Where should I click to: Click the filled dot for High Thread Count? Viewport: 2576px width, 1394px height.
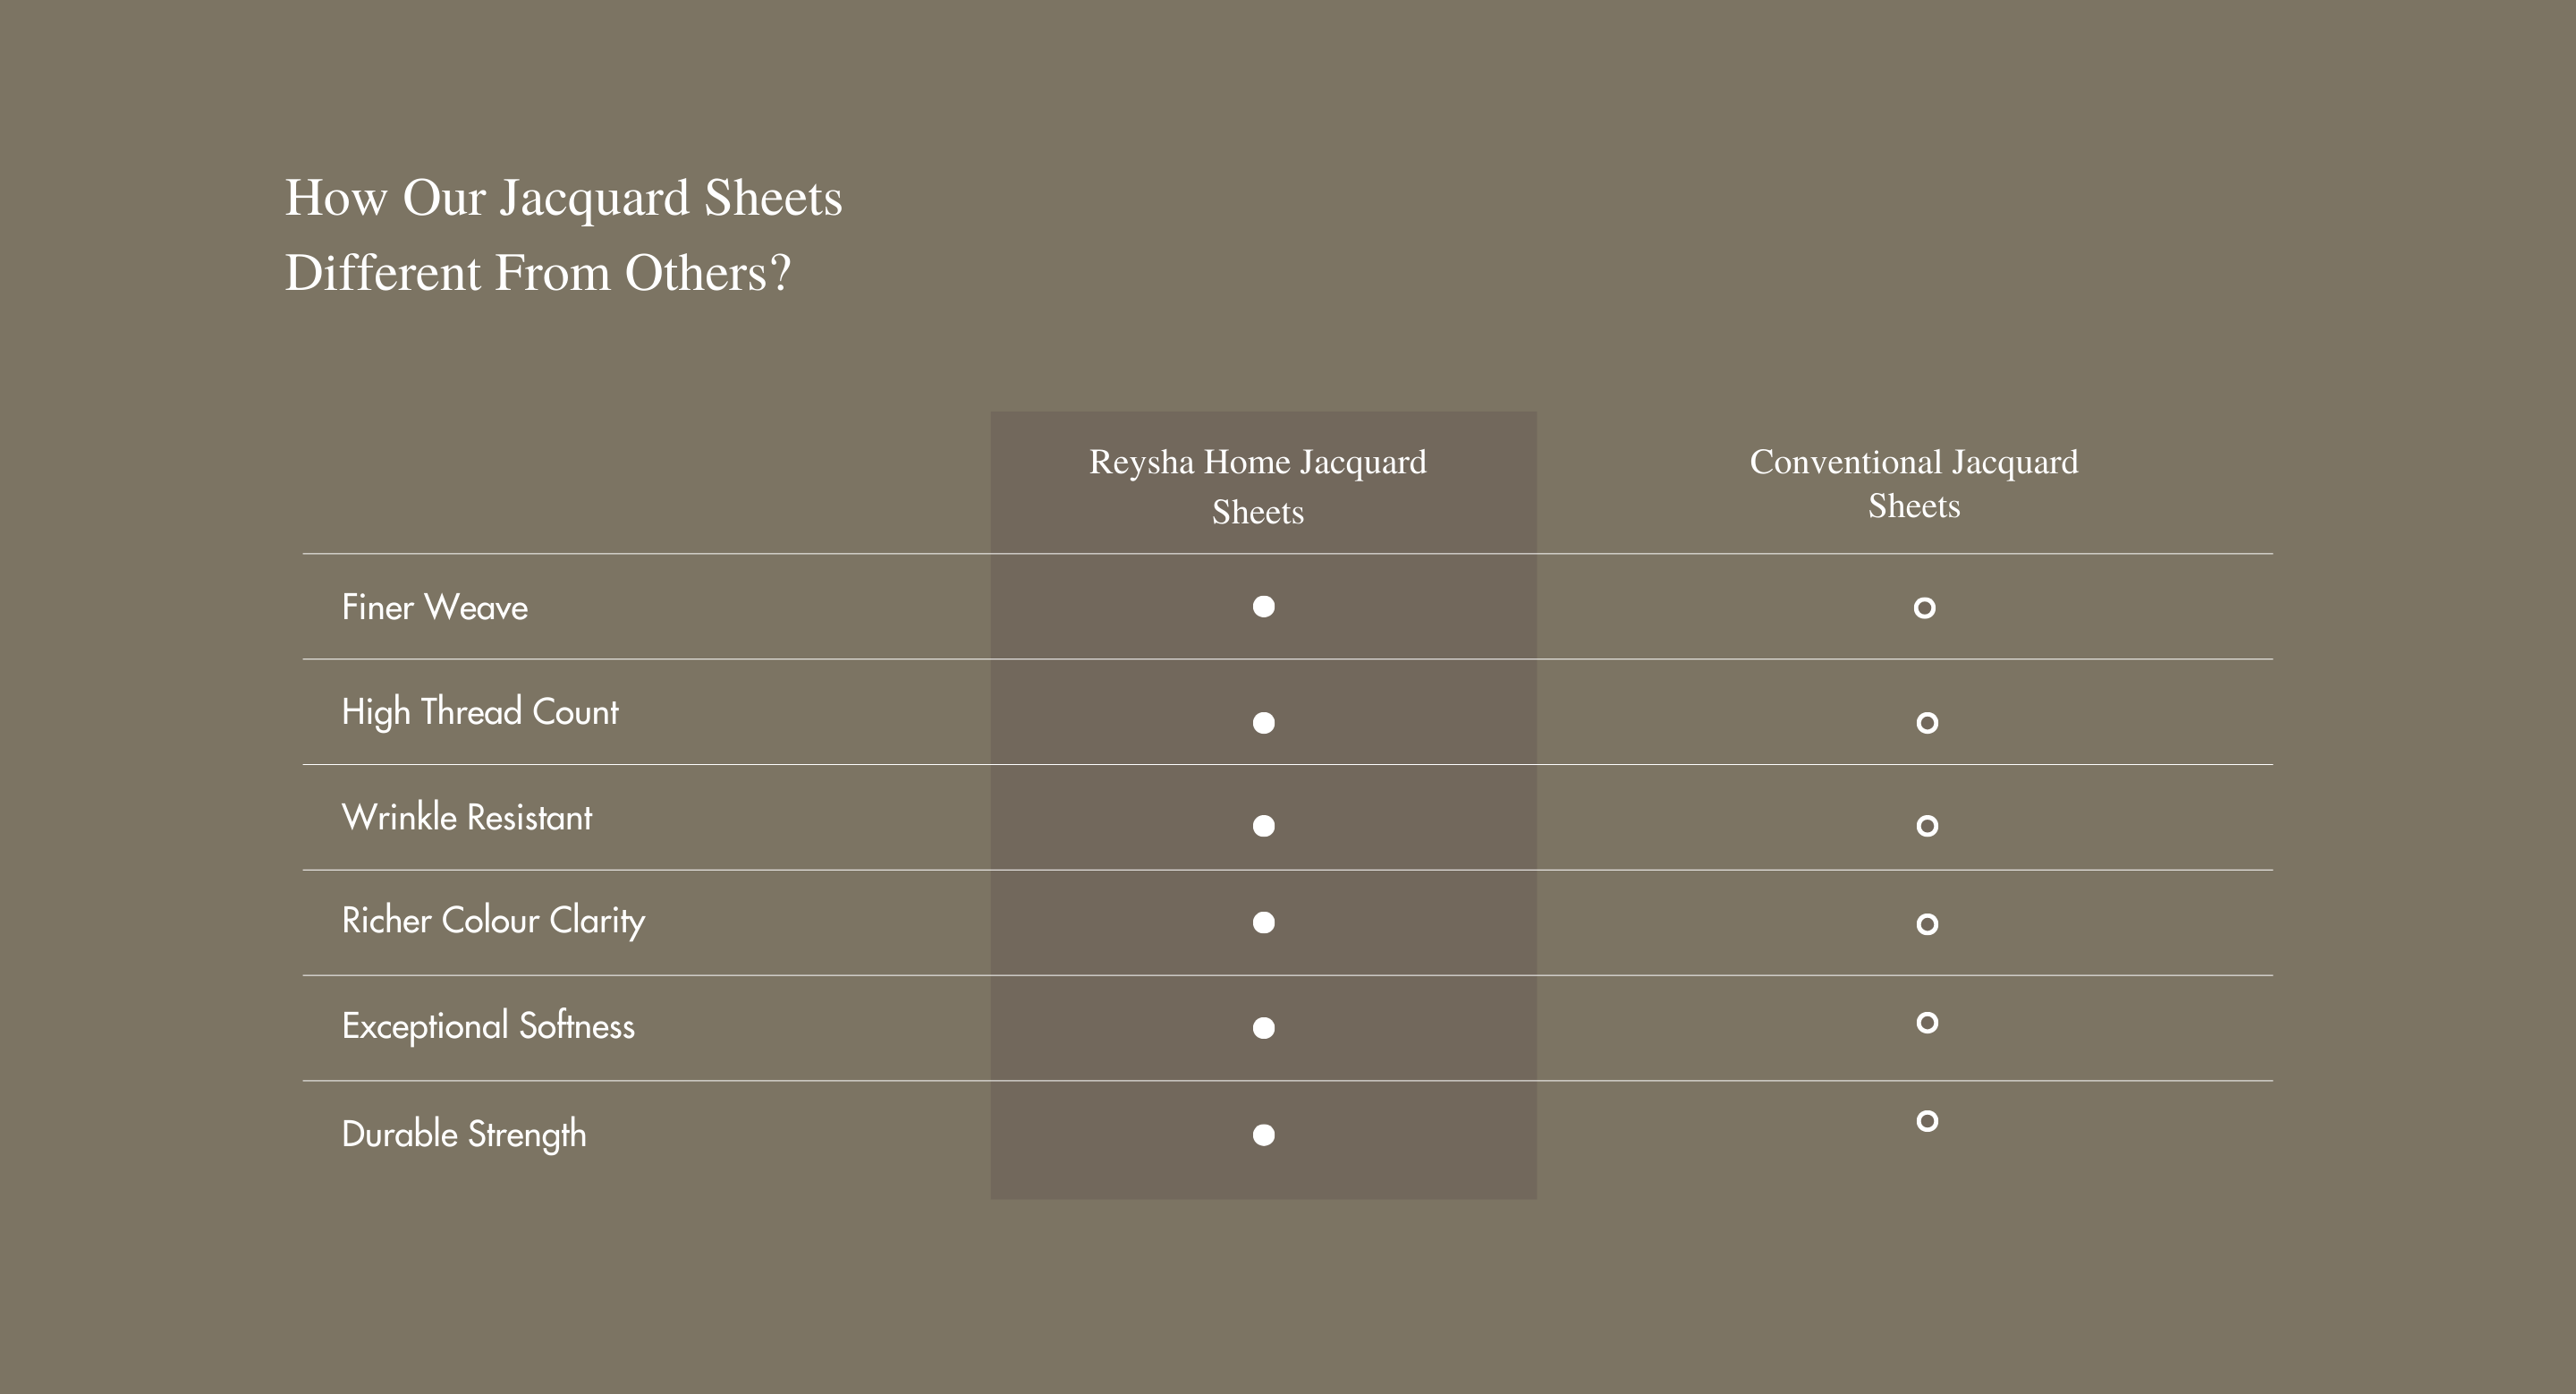(1264, 723)
